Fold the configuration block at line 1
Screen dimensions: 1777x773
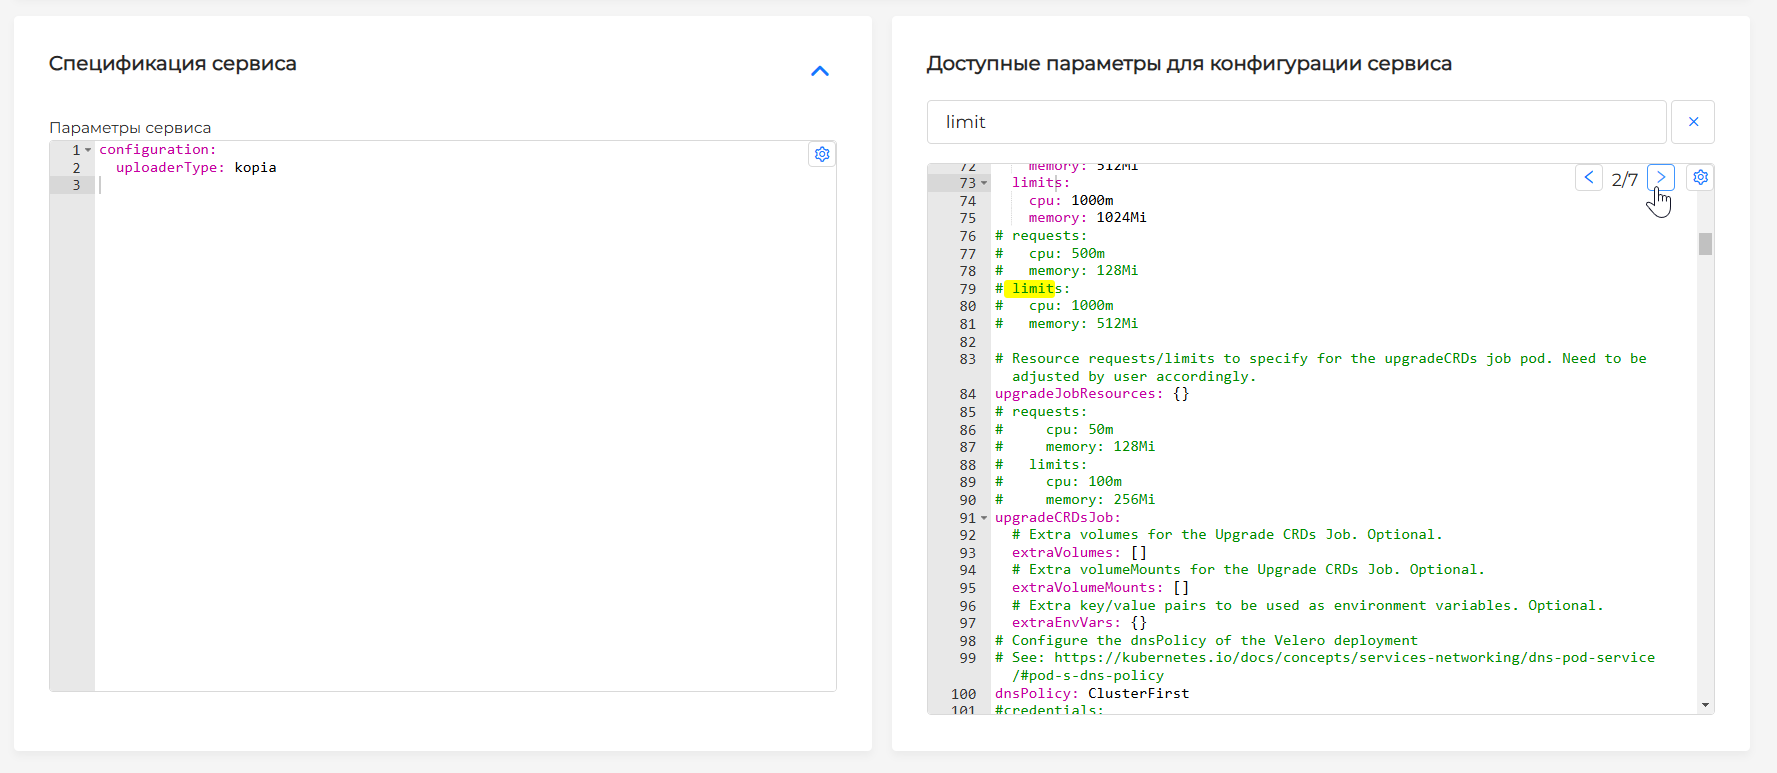(x=88, y=150)
